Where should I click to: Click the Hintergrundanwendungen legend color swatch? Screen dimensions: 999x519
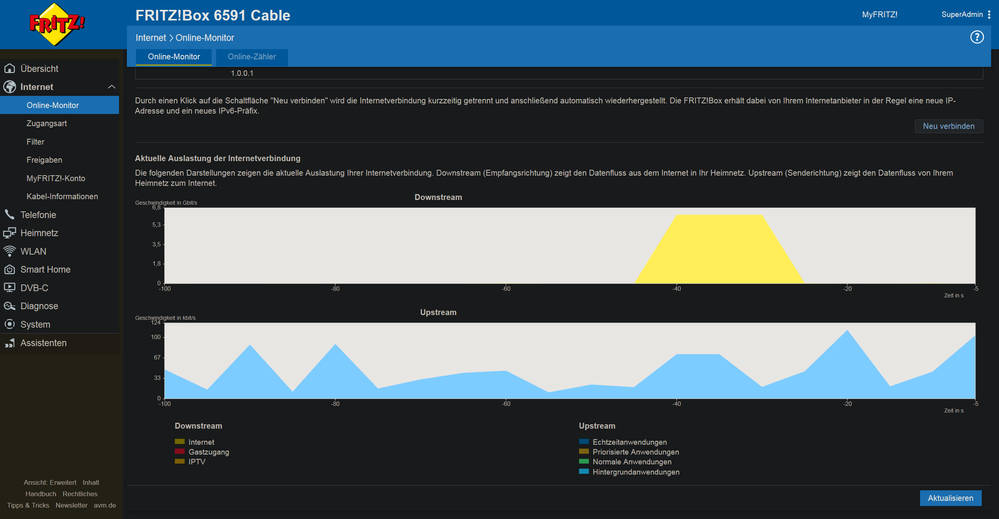(584, 472)
